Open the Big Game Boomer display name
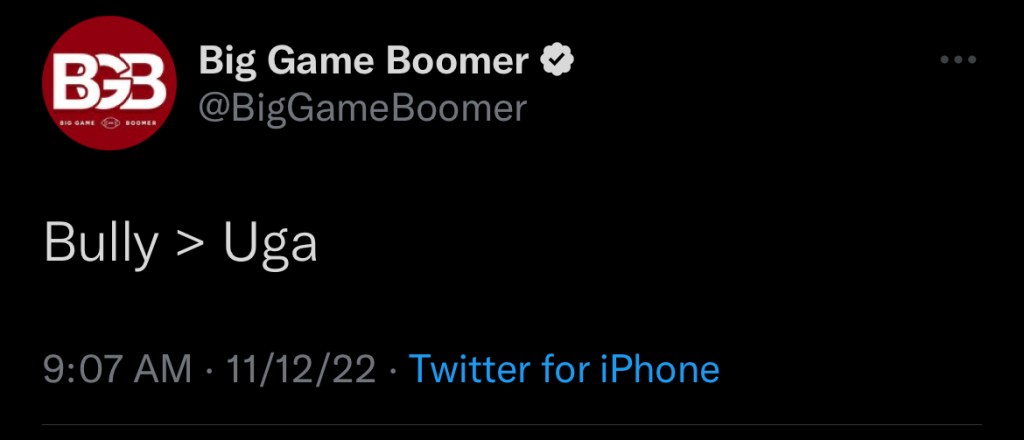 point(364,62)
